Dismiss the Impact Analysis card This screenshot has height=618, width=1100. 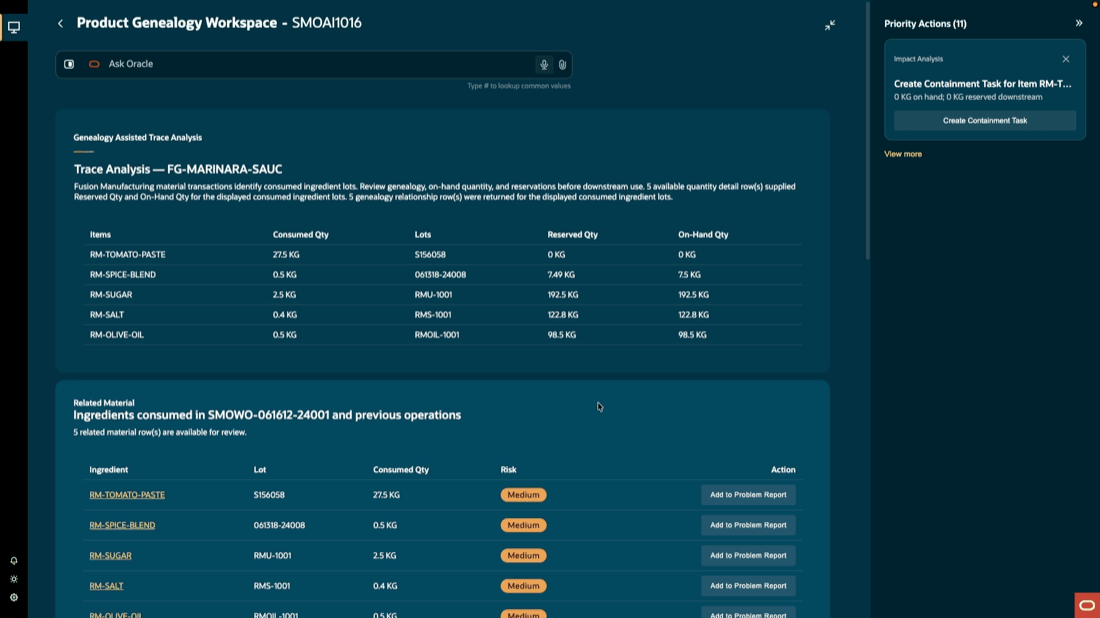click(1066, 59)
